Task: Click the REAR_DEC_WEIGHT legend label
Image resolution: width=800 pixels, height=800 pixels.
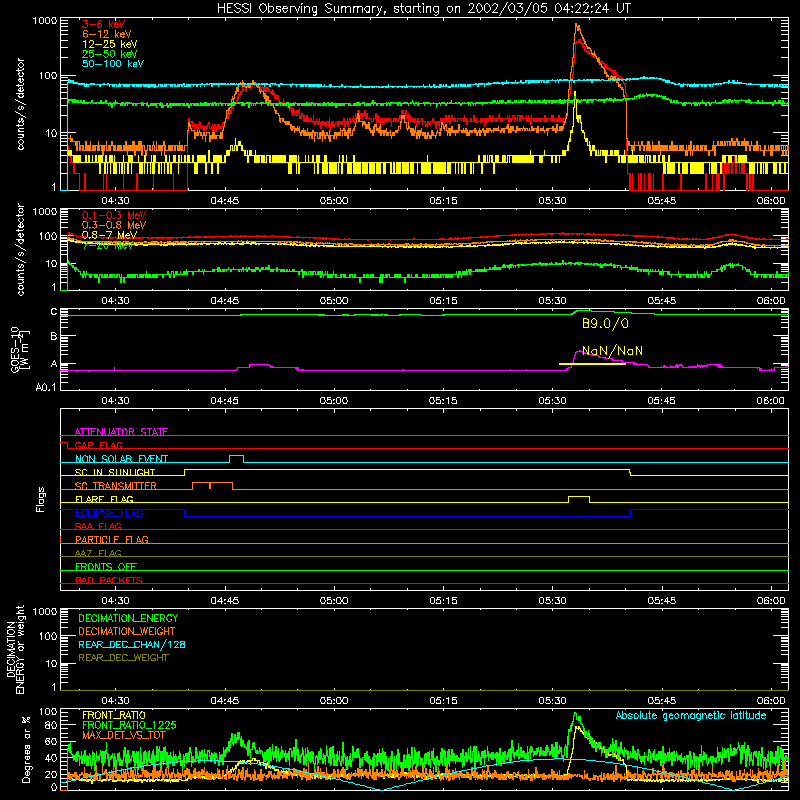Action: pyautogui.click(x=123, y=658)
